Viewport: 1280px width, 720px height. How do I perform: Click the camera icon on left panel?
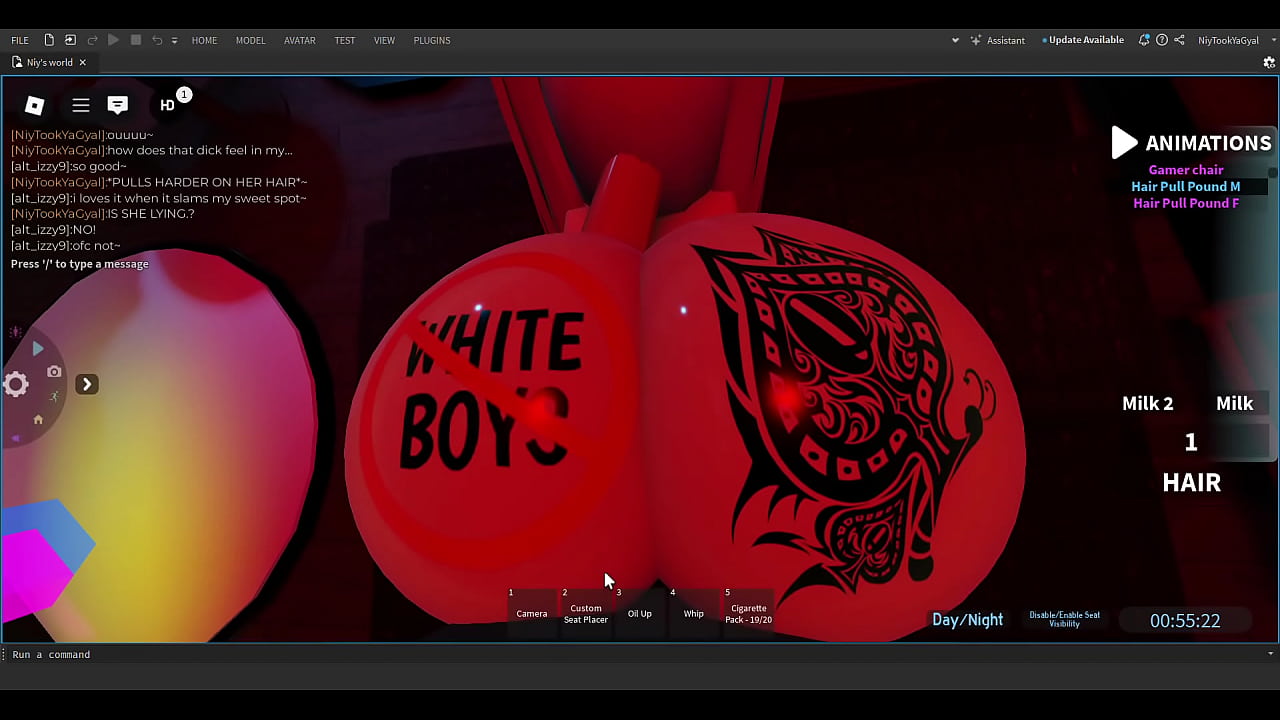click(54, 372)
